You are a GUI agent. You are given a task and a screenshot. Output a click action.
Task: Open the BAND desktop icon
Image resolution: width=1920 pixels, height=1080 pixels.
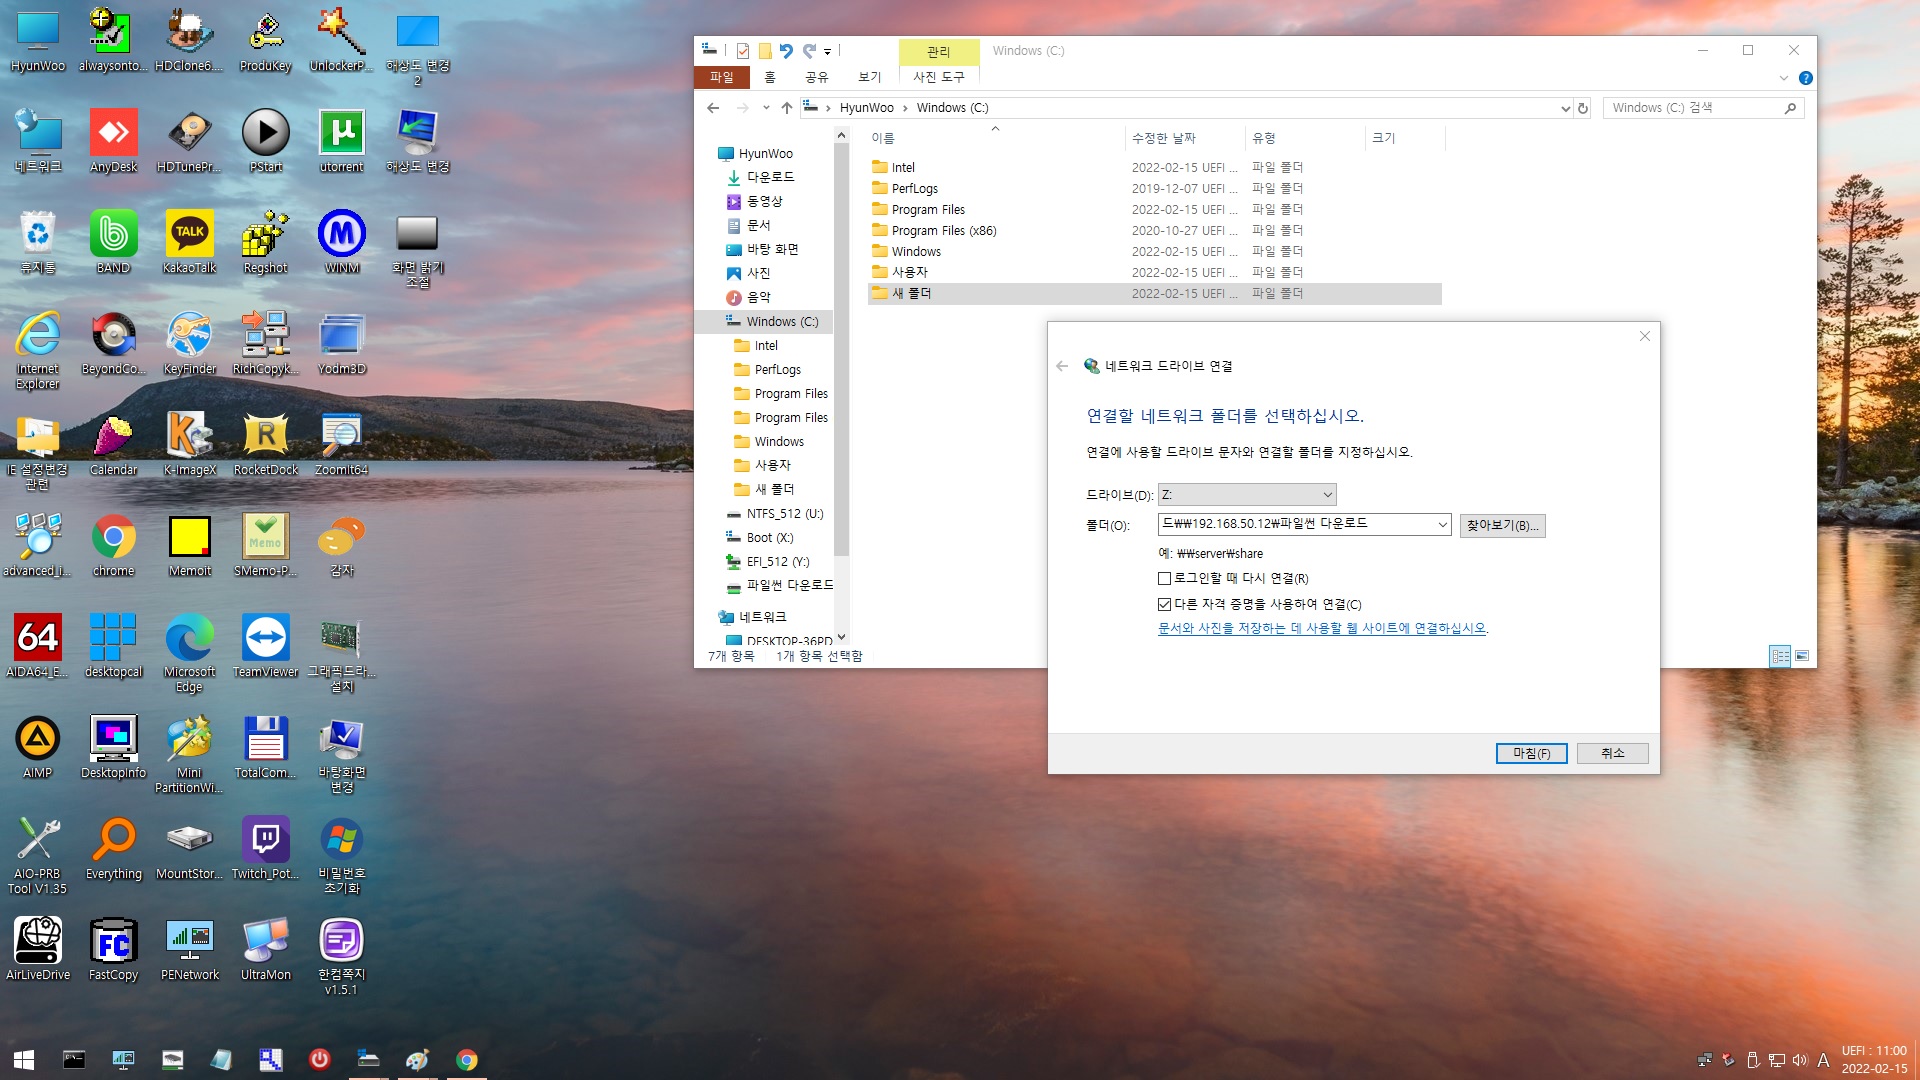coord(113,242)
